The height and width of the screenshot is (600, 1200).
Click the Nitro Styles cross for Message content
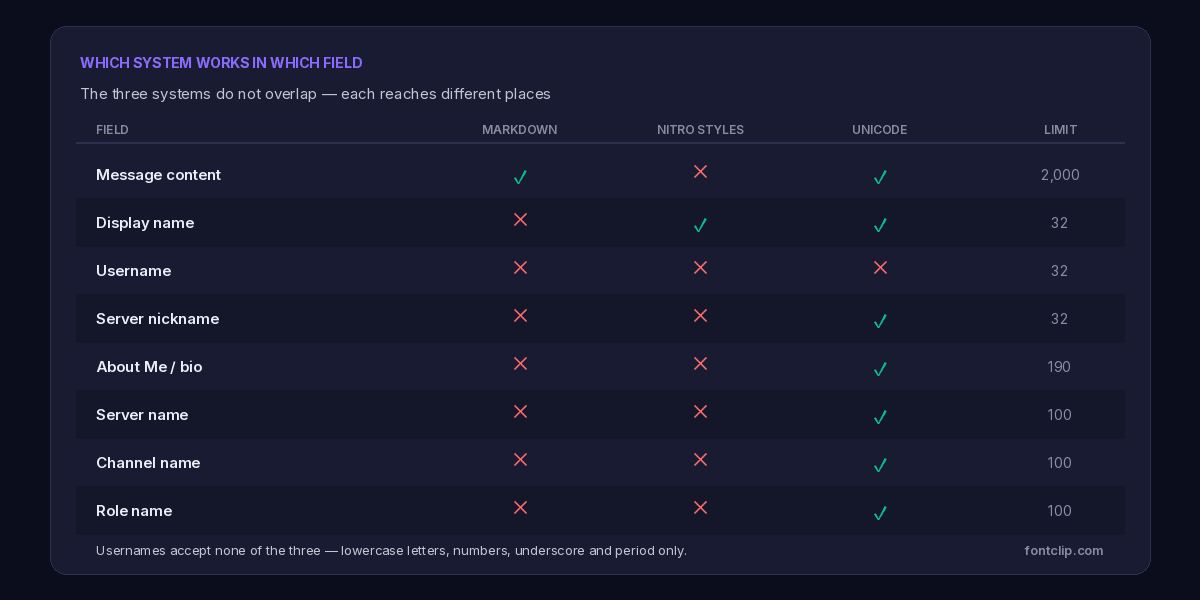700,172
